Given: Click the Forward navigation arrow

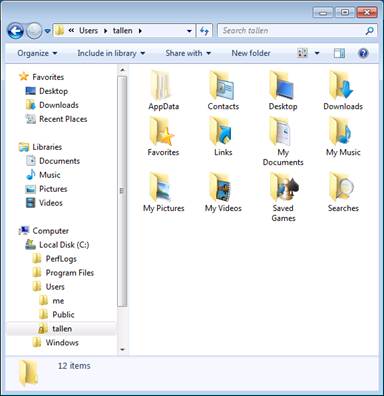Looking at the screenshot, I should click(34, 31).
